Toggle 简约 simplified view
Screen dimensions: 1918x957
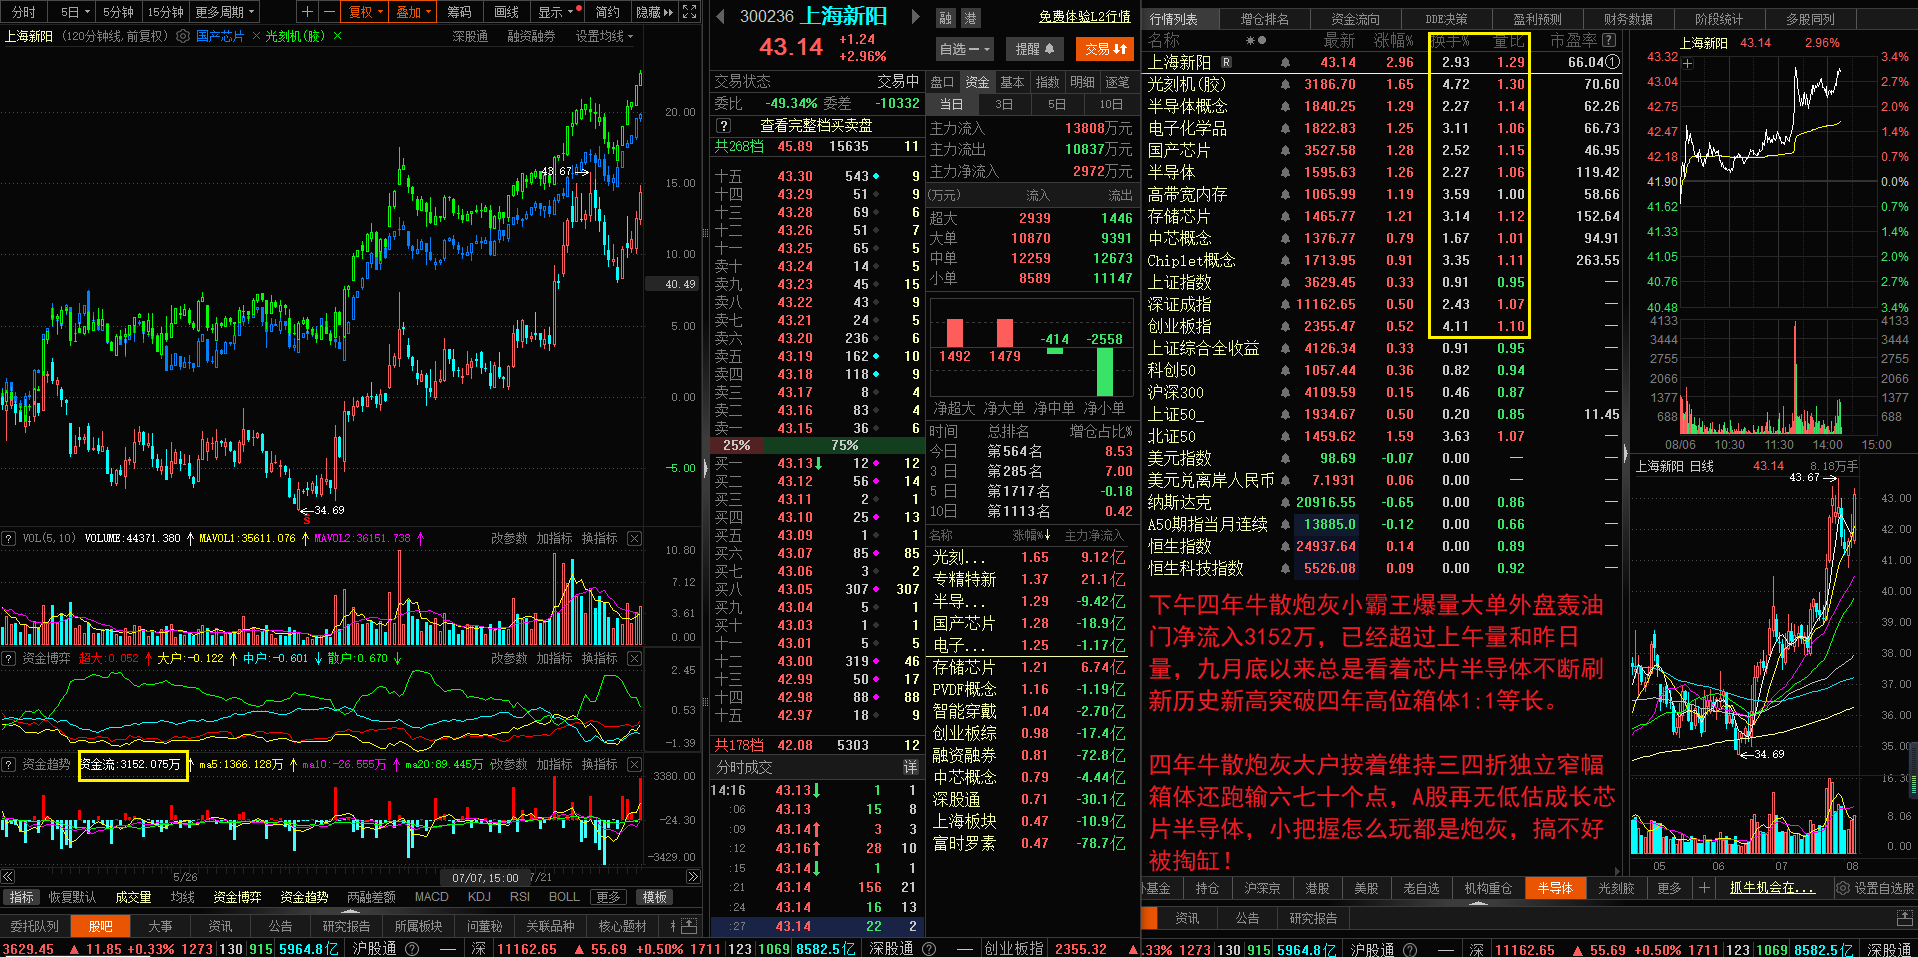click(607, 12)
